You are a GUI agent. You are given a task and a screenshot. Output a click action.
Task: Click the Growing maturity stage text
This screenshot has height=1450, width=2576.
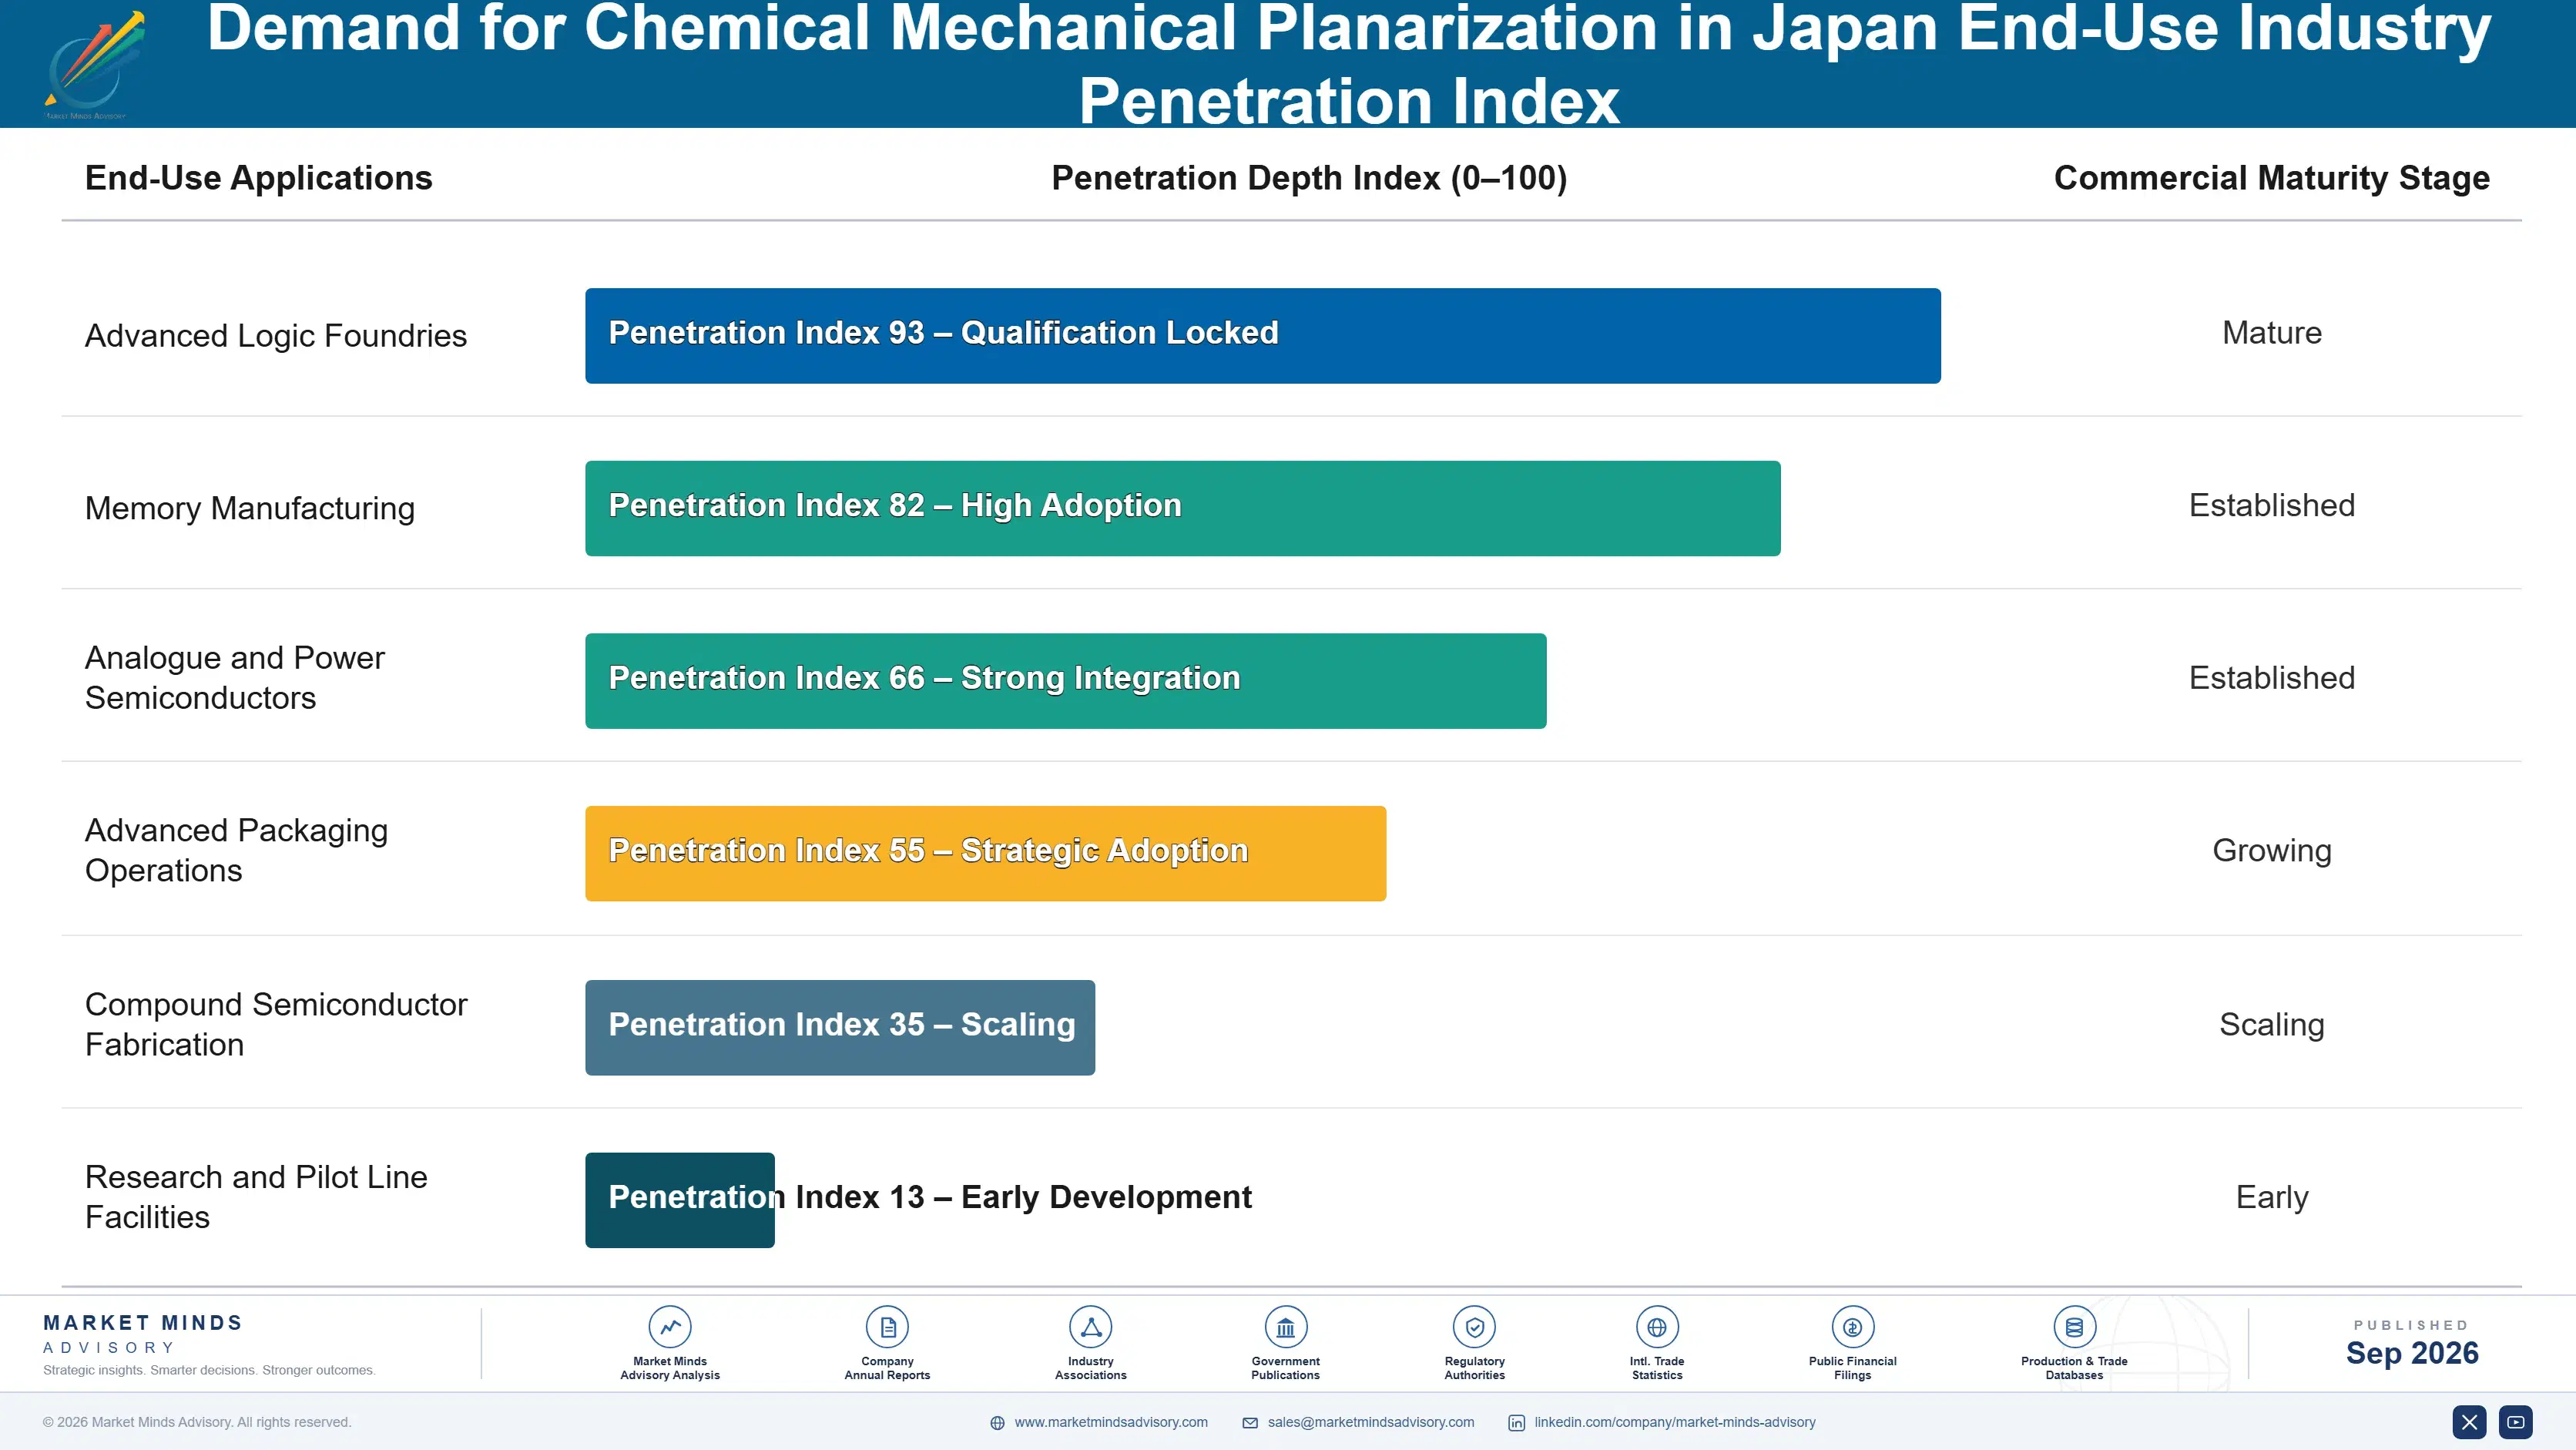click(x=2272, y=851)
